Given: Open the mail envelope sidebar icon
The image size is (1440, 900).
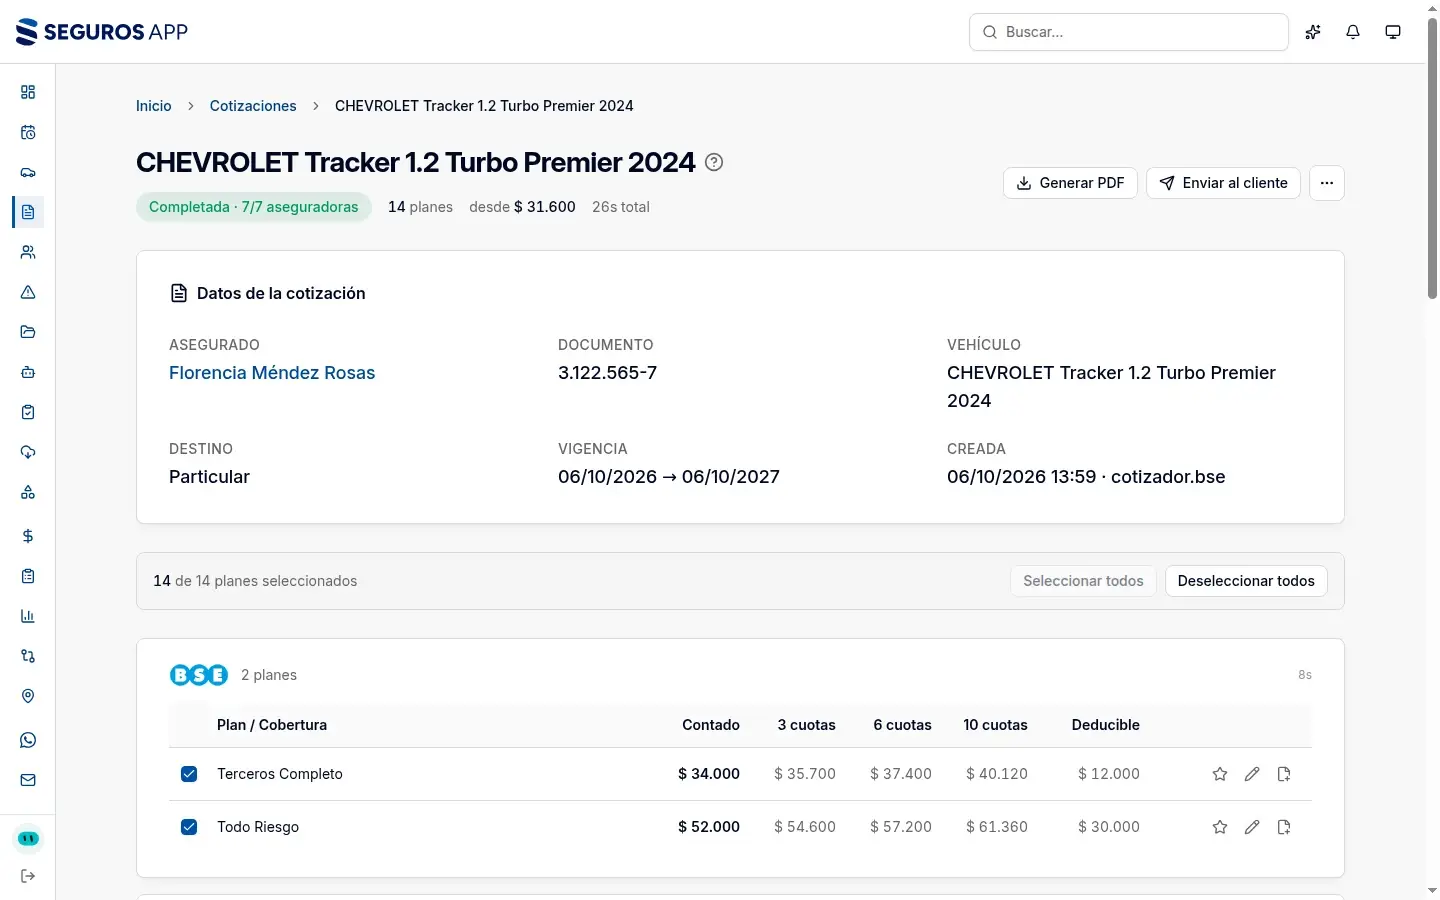Looking at the screenshot, I should [x=28, y=780].
